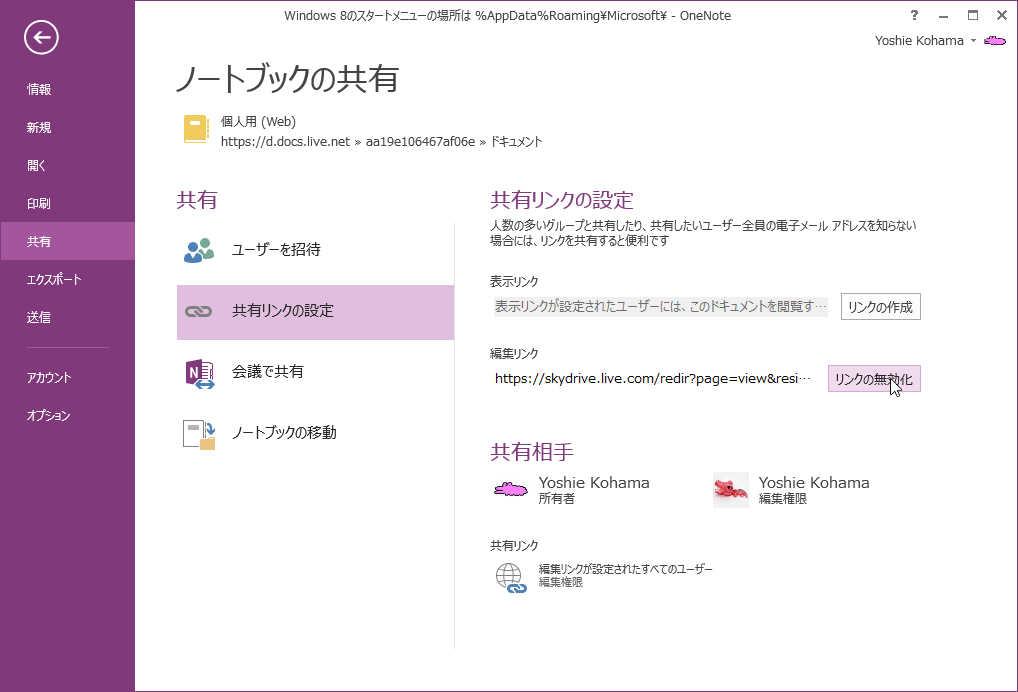
Task: Click the account avatar icon at top right
Action: pos(995,41)
